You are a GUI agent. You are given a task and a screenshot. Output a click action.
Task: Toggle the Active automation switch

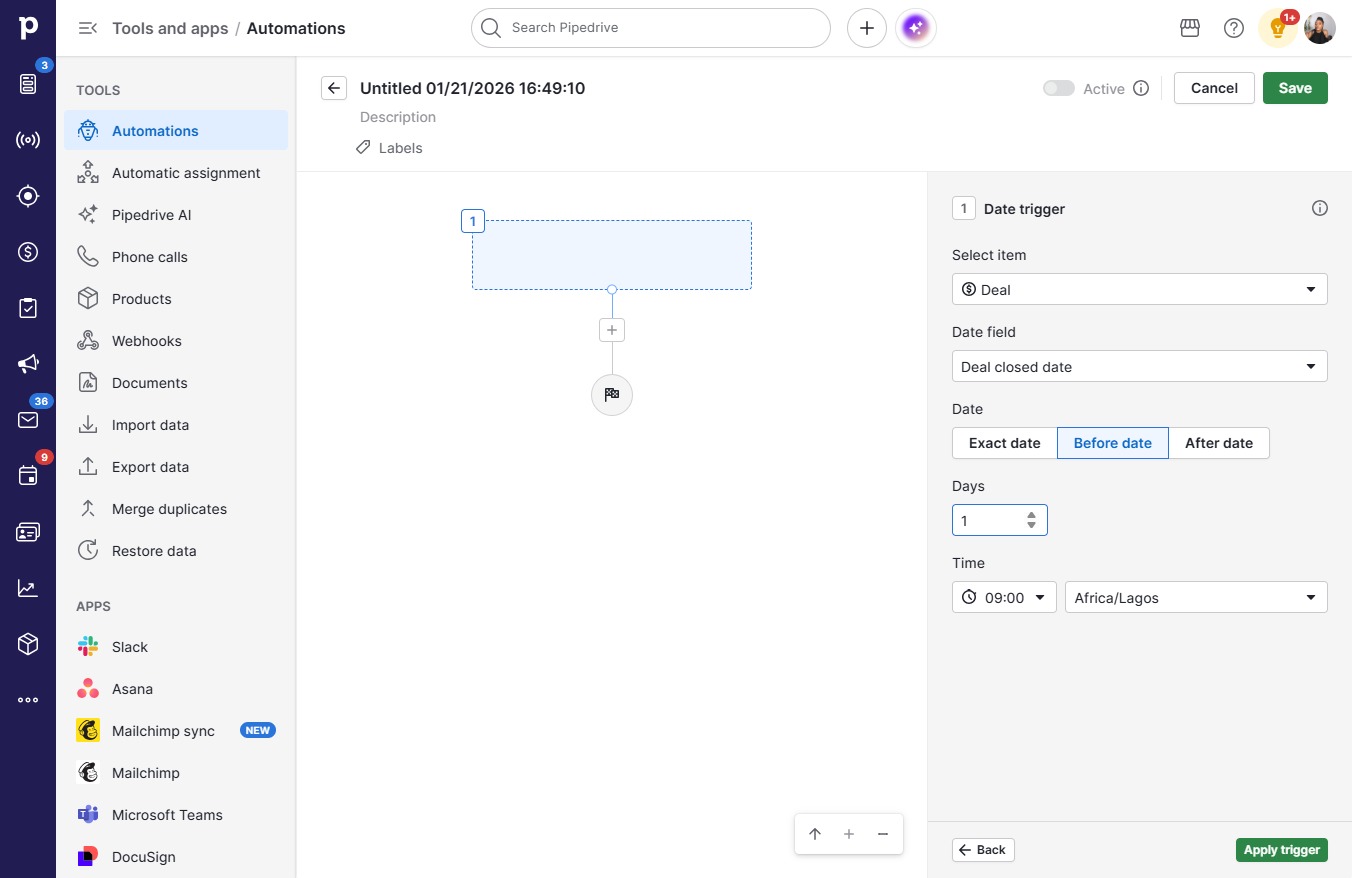pyautogui.click(x=1059, y=88)
